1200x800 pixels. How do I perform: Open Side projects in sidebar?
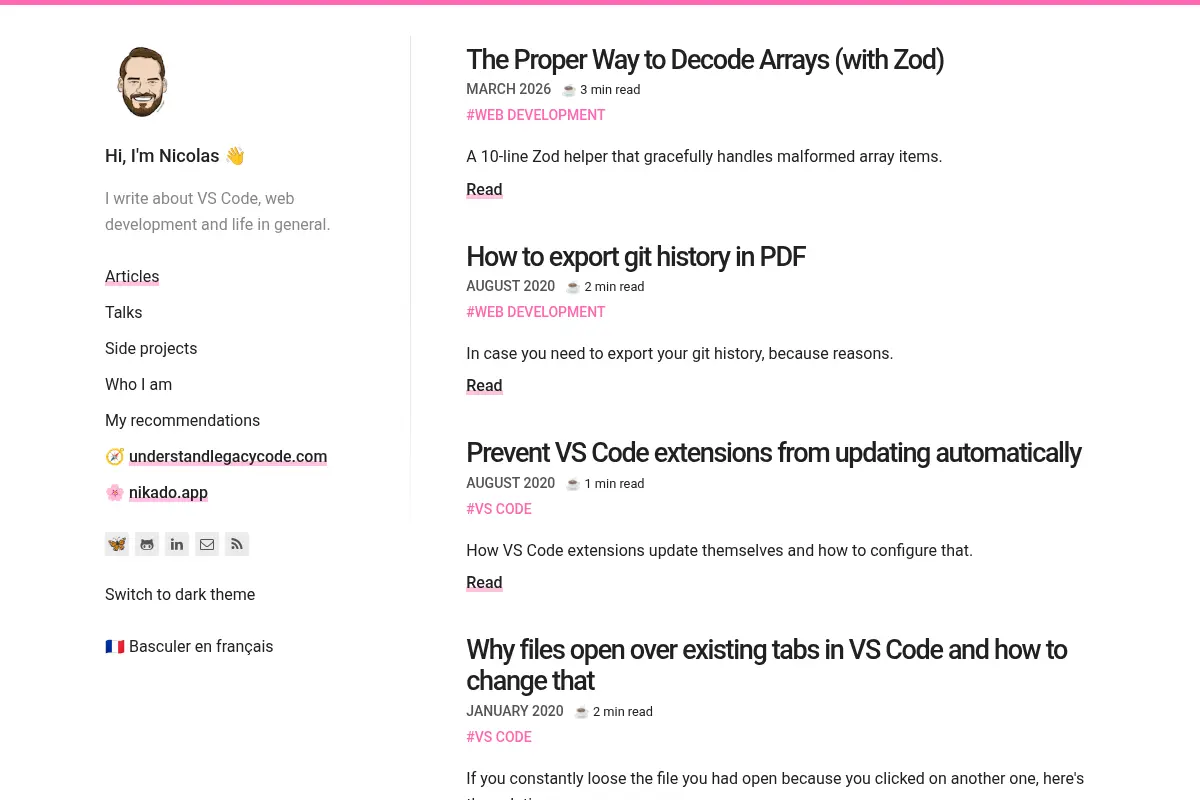click(x=151, y=348)
